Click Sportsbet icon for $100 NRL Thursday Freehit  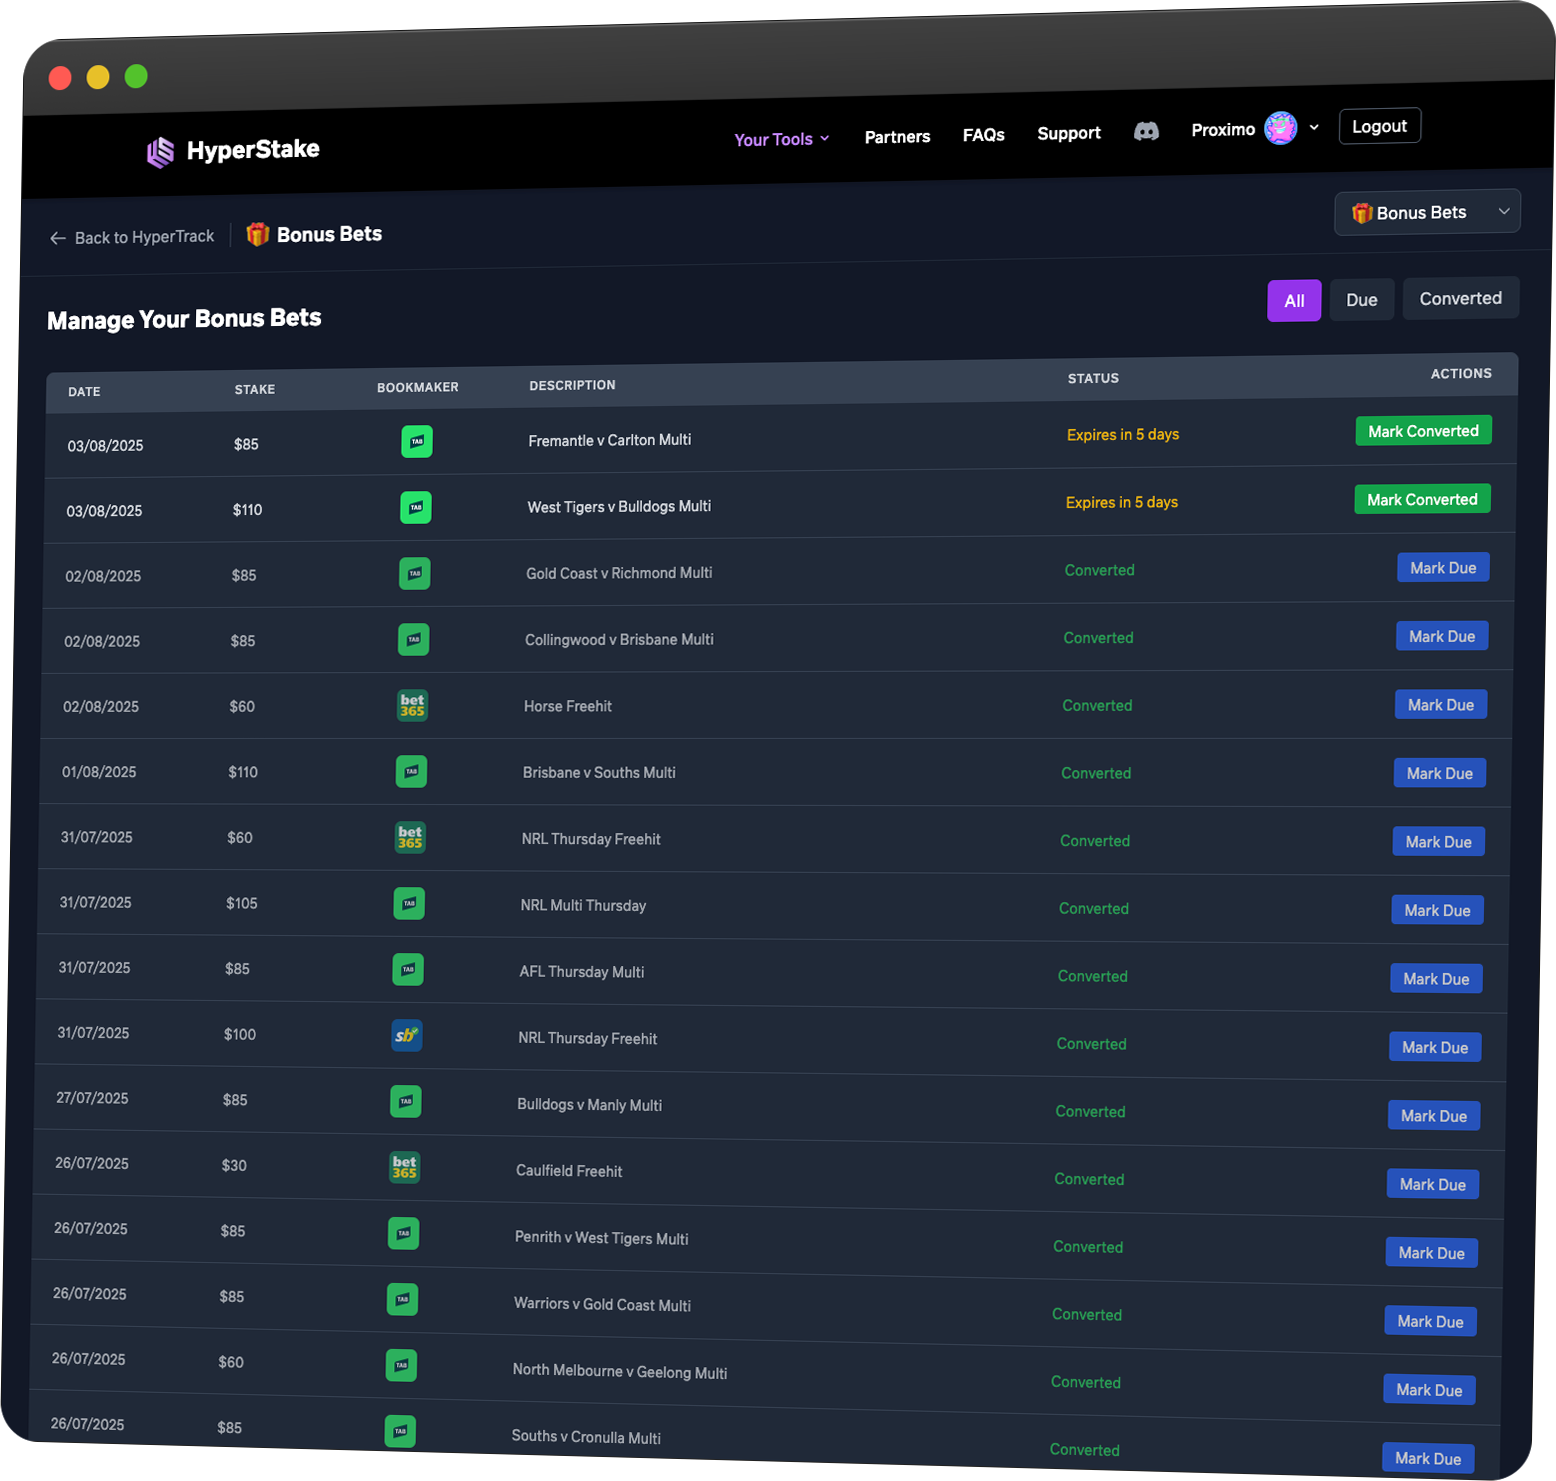point(406,1035)
